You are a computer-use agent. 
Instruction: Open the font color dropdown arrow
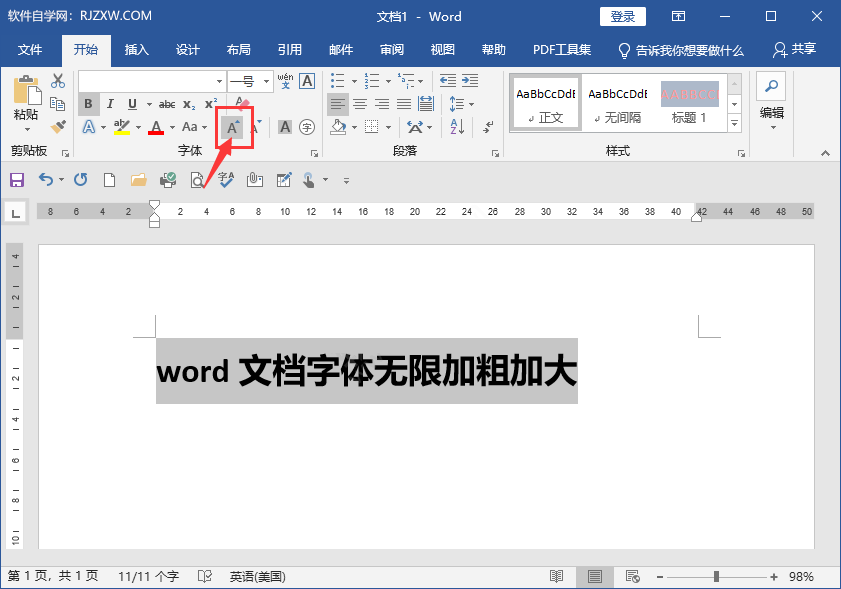(x=173, y=126)
